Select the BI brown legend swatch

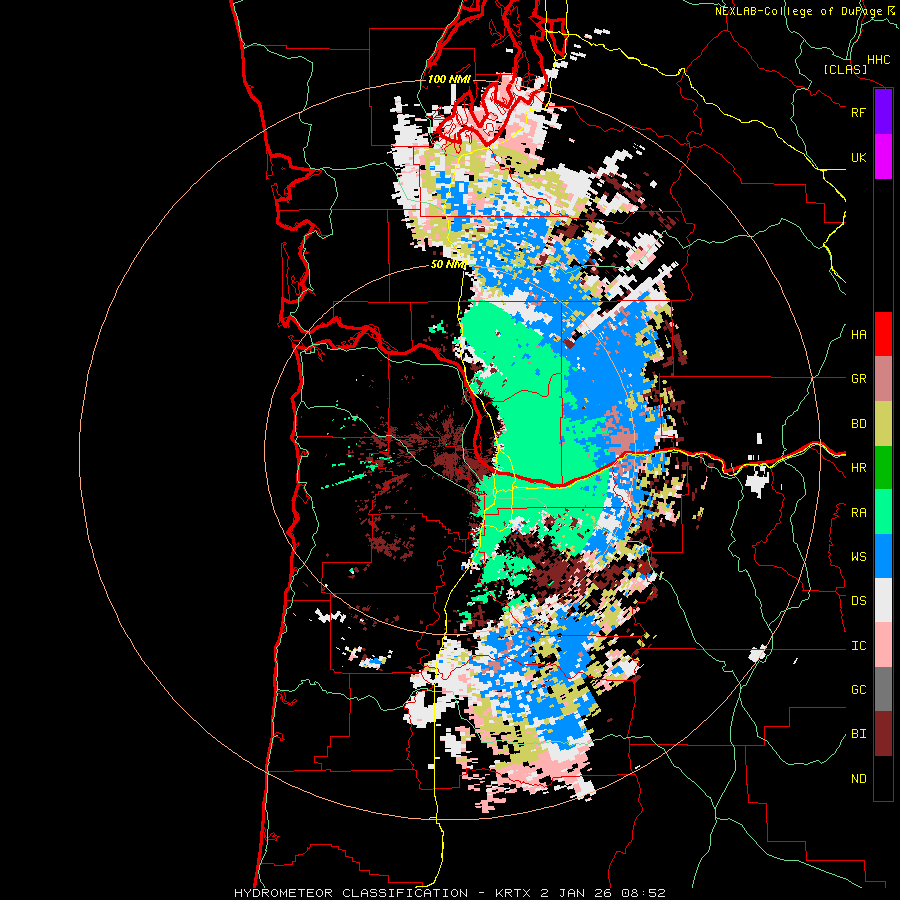click(x=883, y=734)
